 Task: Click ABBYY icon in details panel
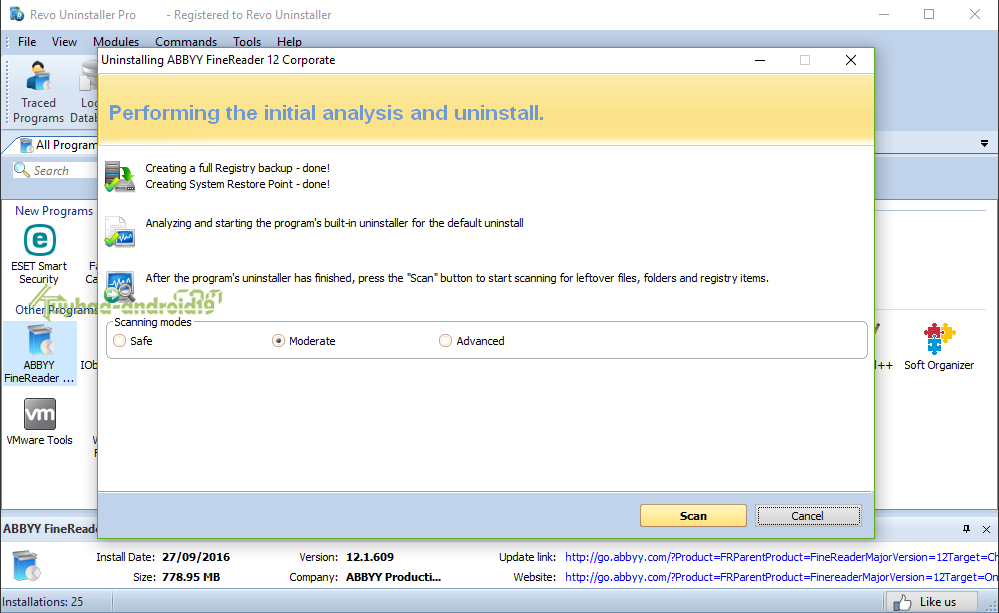27,565
